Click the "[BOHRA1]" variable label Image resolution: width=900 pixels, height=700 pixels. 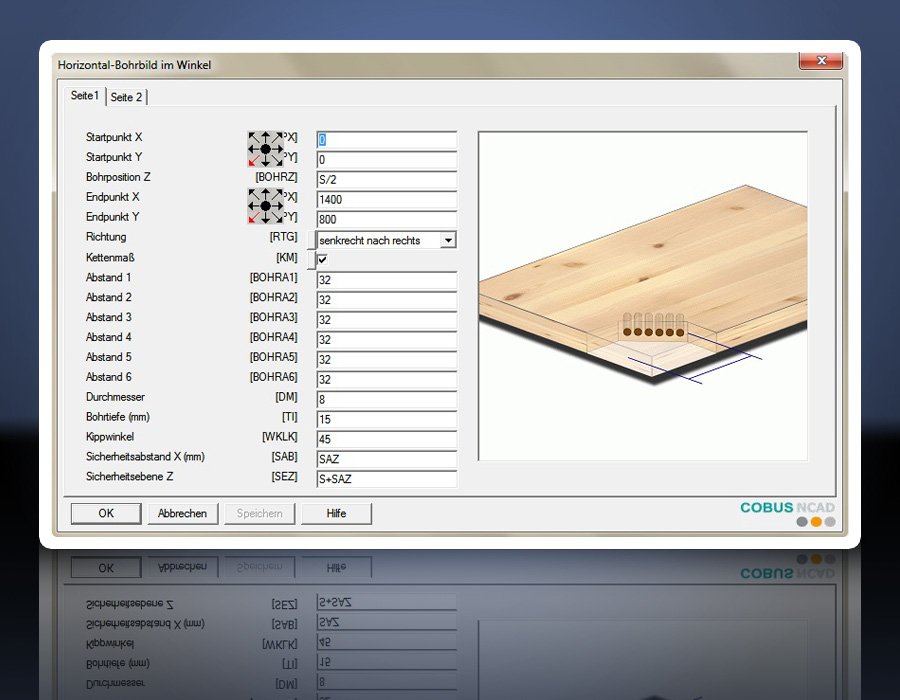[x=274, y=277]
